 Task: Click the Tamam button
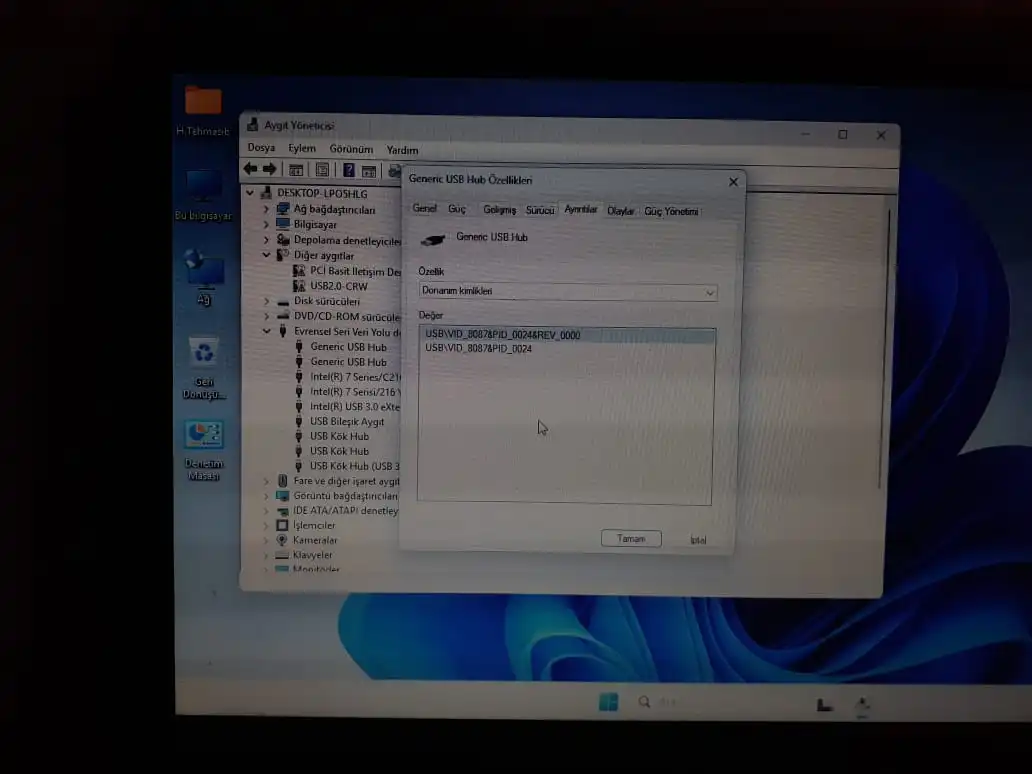(x=631, y=538)
